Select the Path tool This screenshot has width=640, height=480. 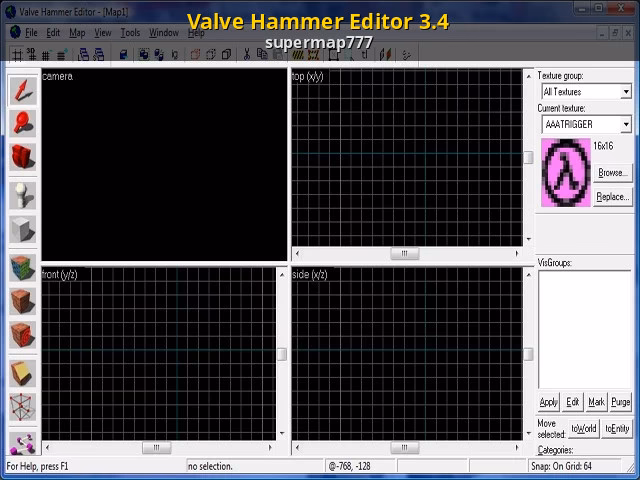click(23, 443)
